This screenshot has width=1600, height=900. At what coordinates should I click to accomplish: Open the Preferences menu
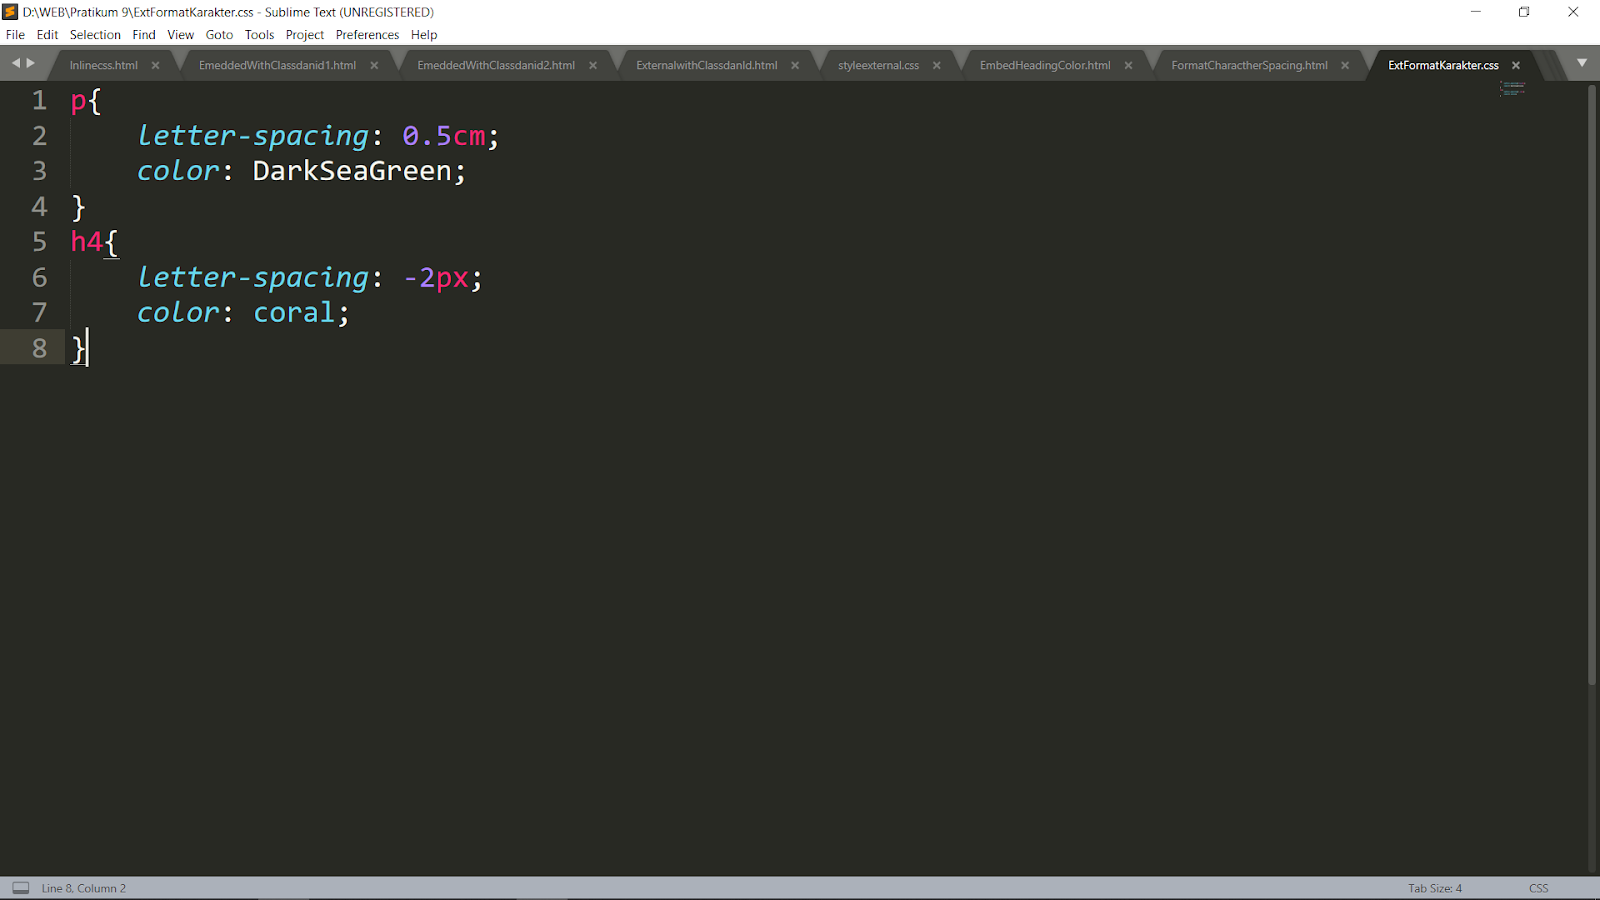tap(367, 34)
